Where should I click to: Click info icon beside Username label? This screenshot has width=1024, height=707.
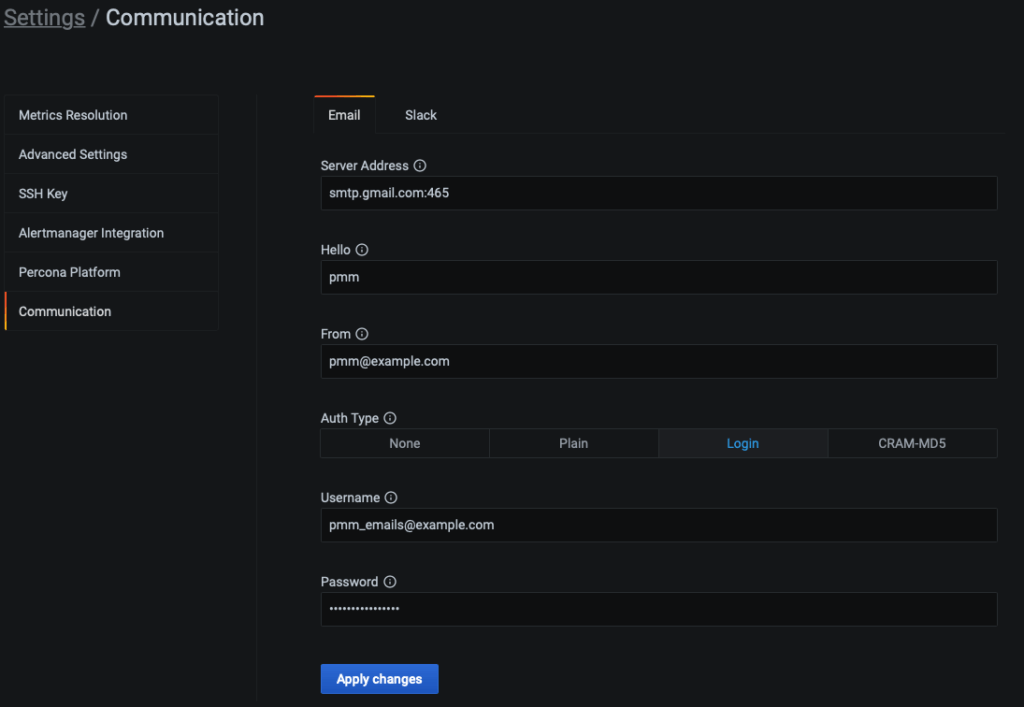pos(391,498)
